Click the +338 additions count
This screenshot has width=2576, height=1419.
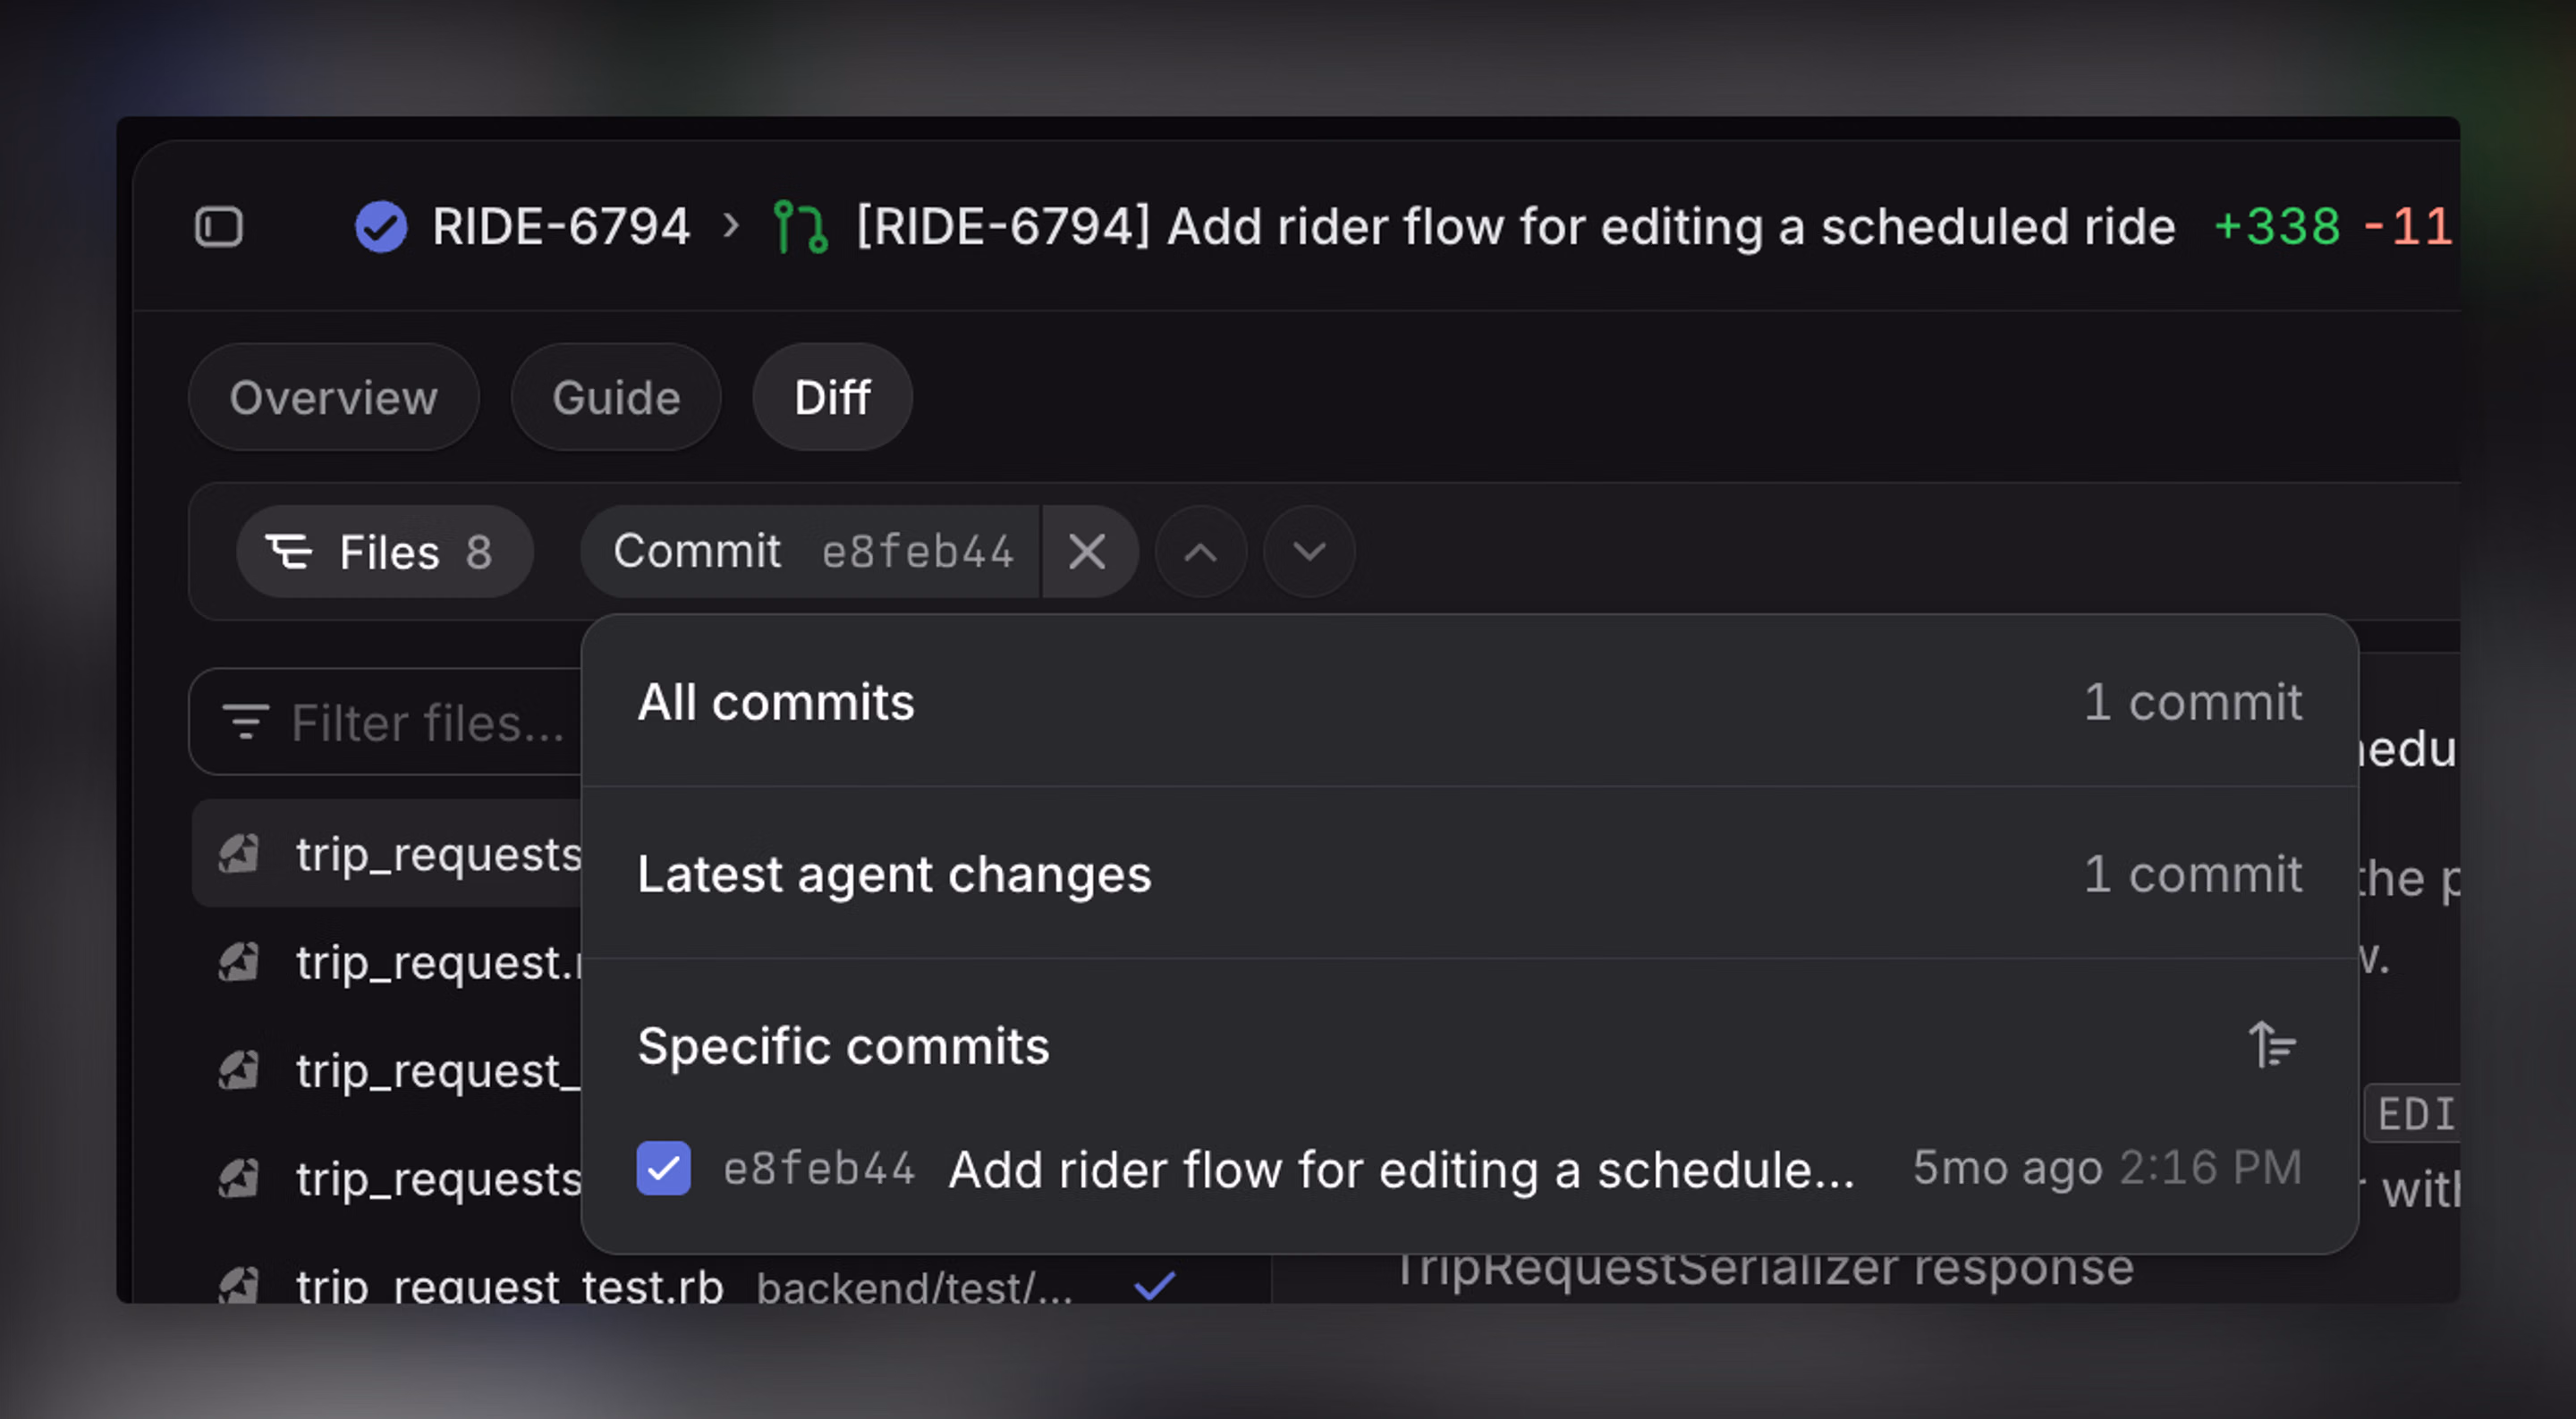coord(2277,226)
